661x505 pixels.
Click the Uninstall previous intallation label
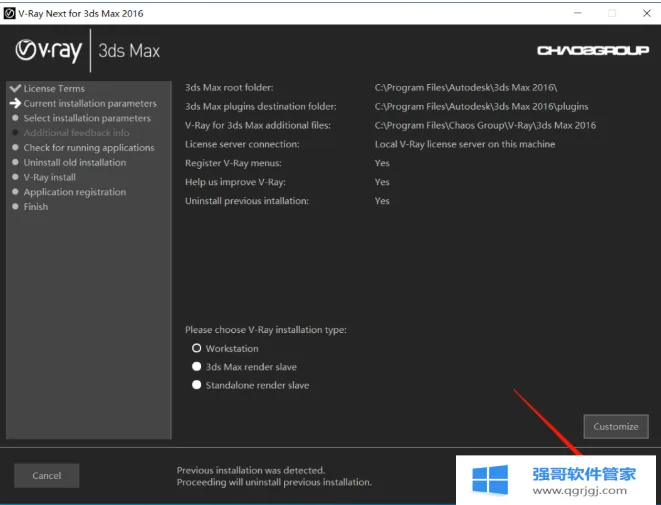pos(247,201)
